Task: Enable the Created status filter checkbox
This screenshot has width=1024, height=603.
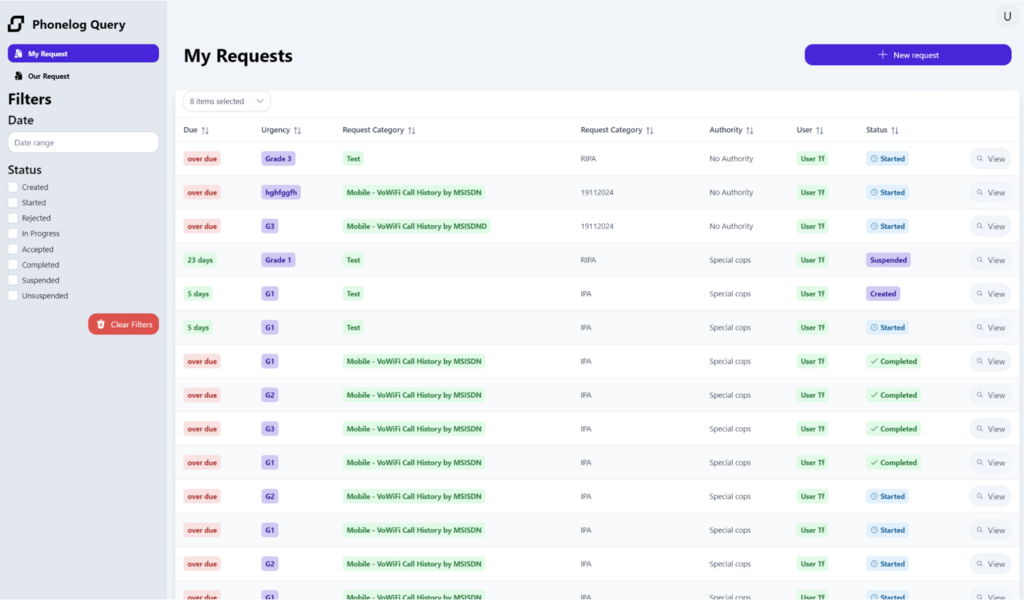Action: (x=13, y=187)
